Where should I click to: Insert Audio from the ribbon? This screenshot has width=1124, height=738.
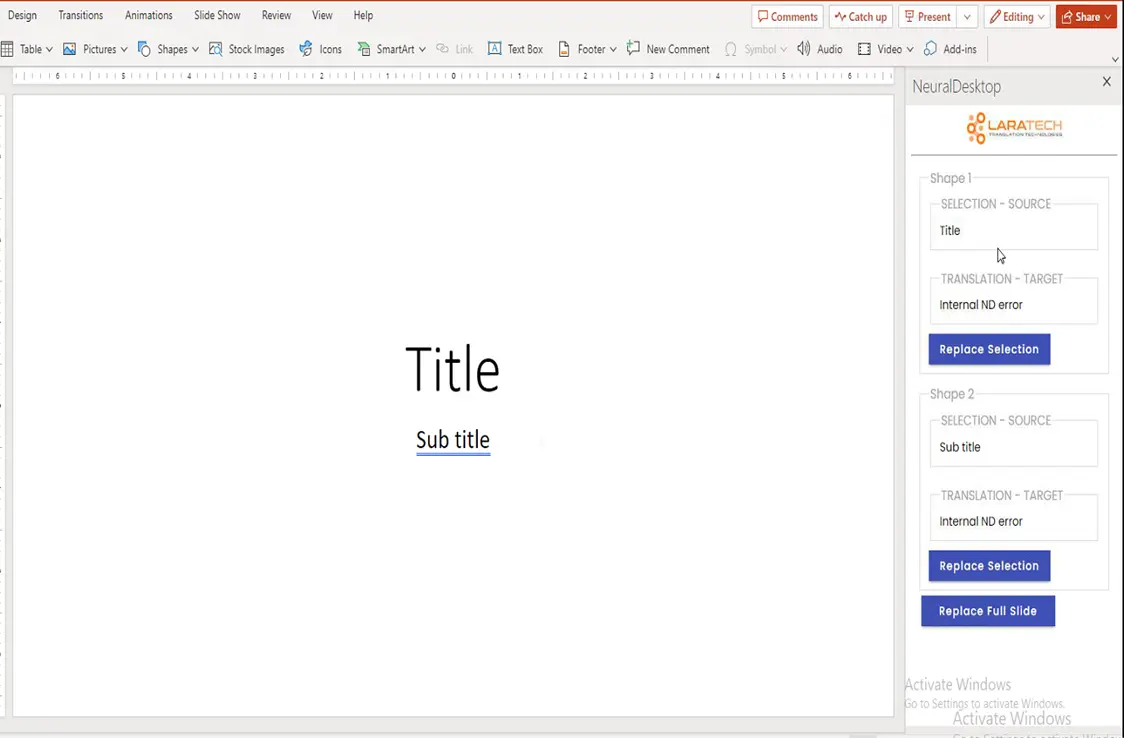(819, 49)
